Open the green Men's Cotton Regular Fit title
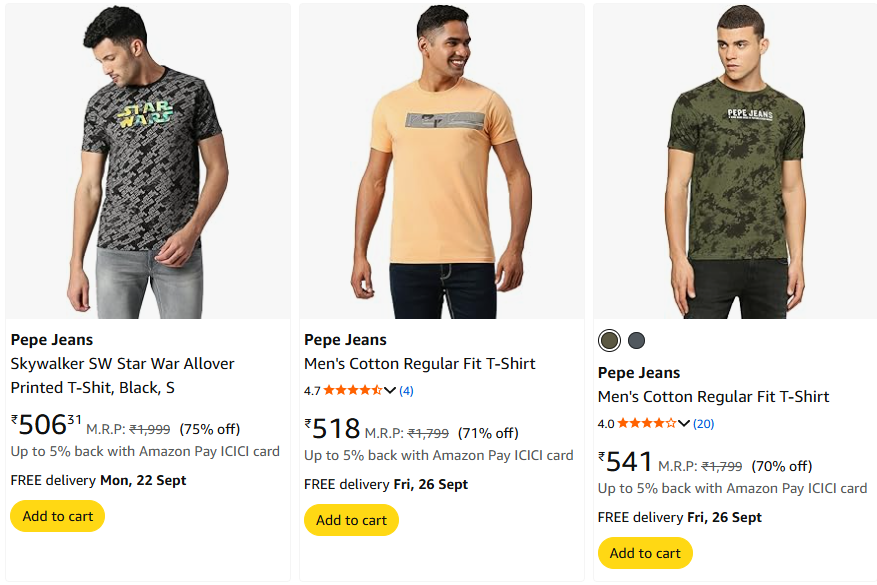 [x=714, y=397]
